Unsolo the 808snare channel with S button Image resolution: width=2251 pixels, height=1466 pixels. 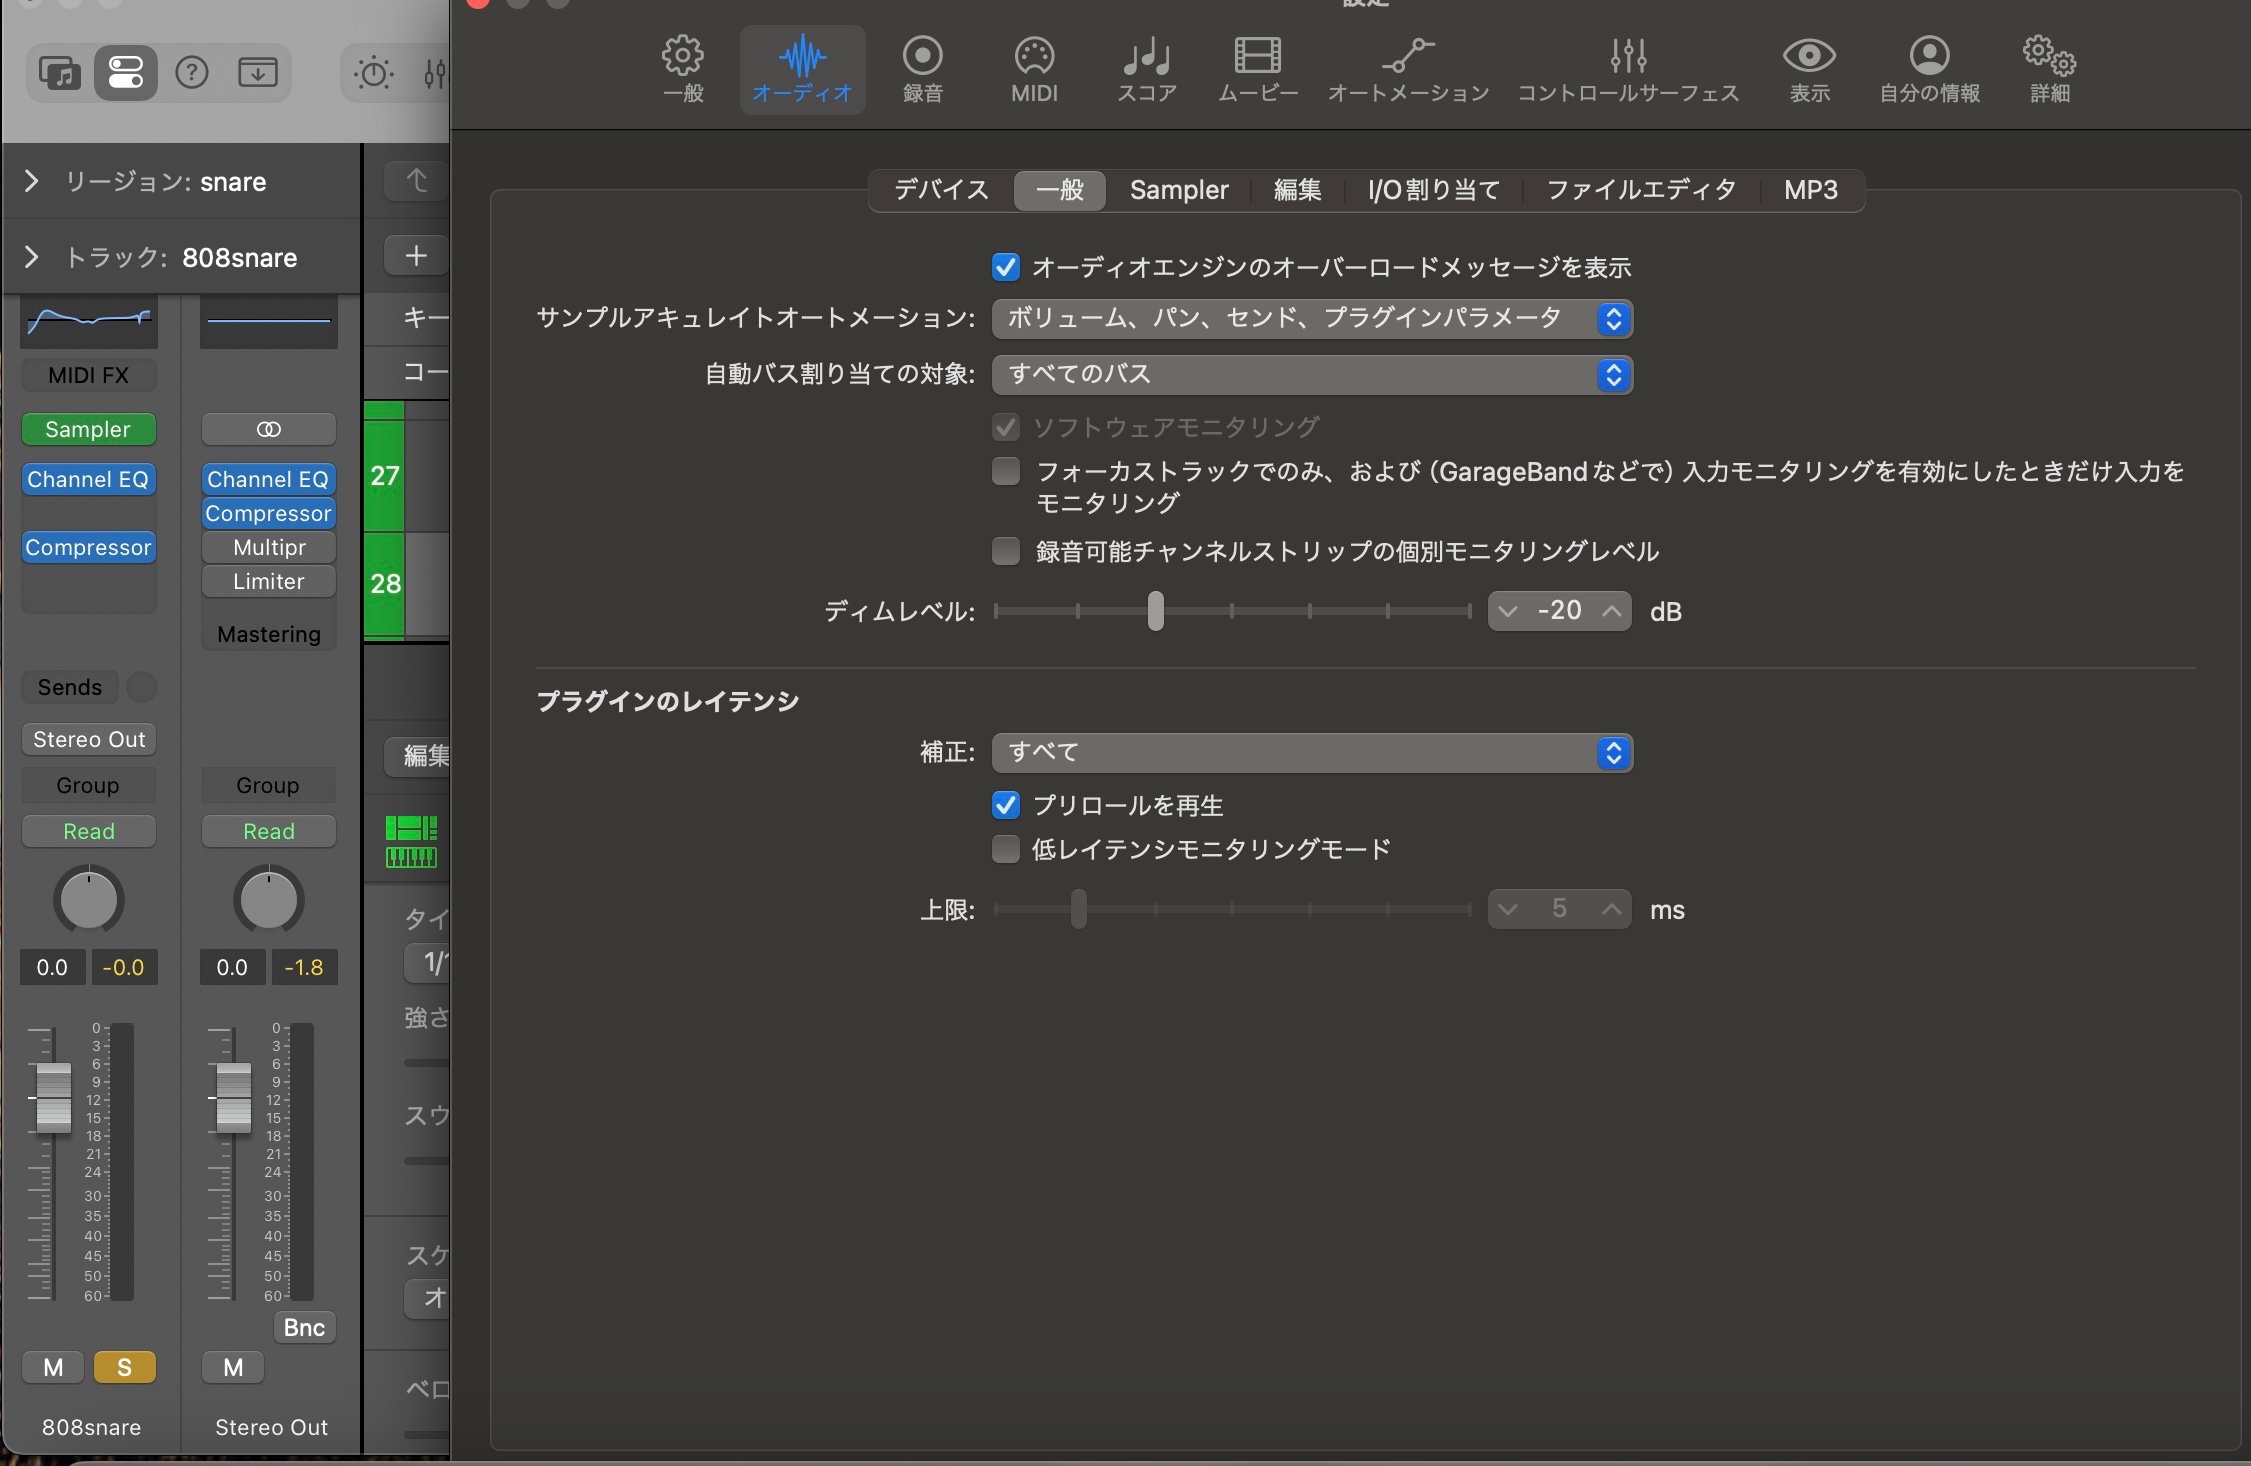click(x=124, y=1367)
